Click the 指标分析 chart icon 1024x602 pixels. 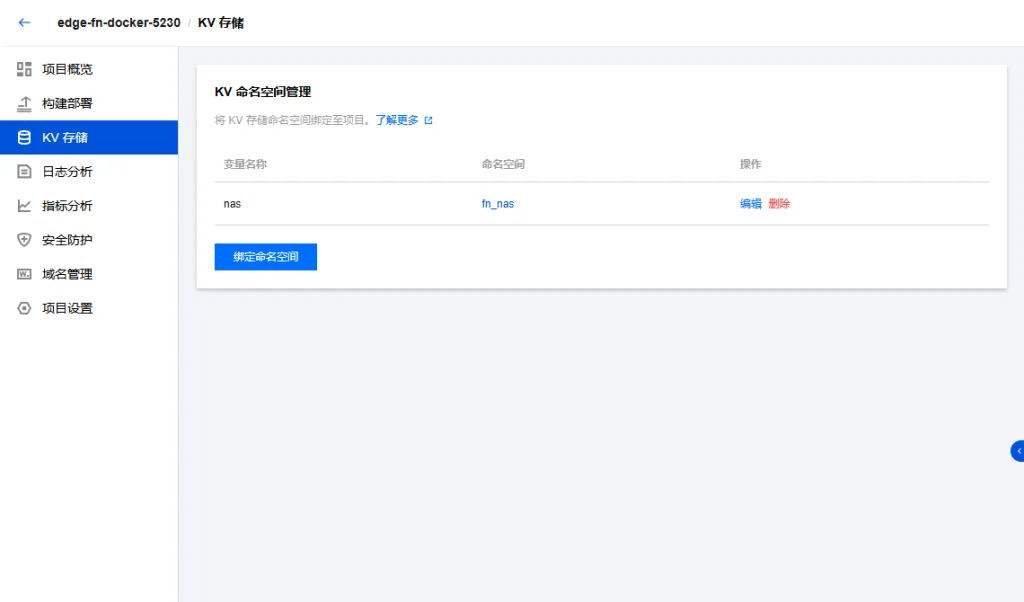[x=25, y=206]
